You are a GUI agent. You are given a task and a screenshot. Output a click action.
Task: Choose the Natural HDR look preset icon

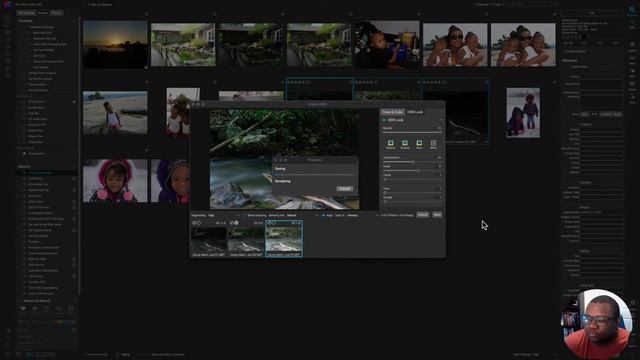(391, 144)
